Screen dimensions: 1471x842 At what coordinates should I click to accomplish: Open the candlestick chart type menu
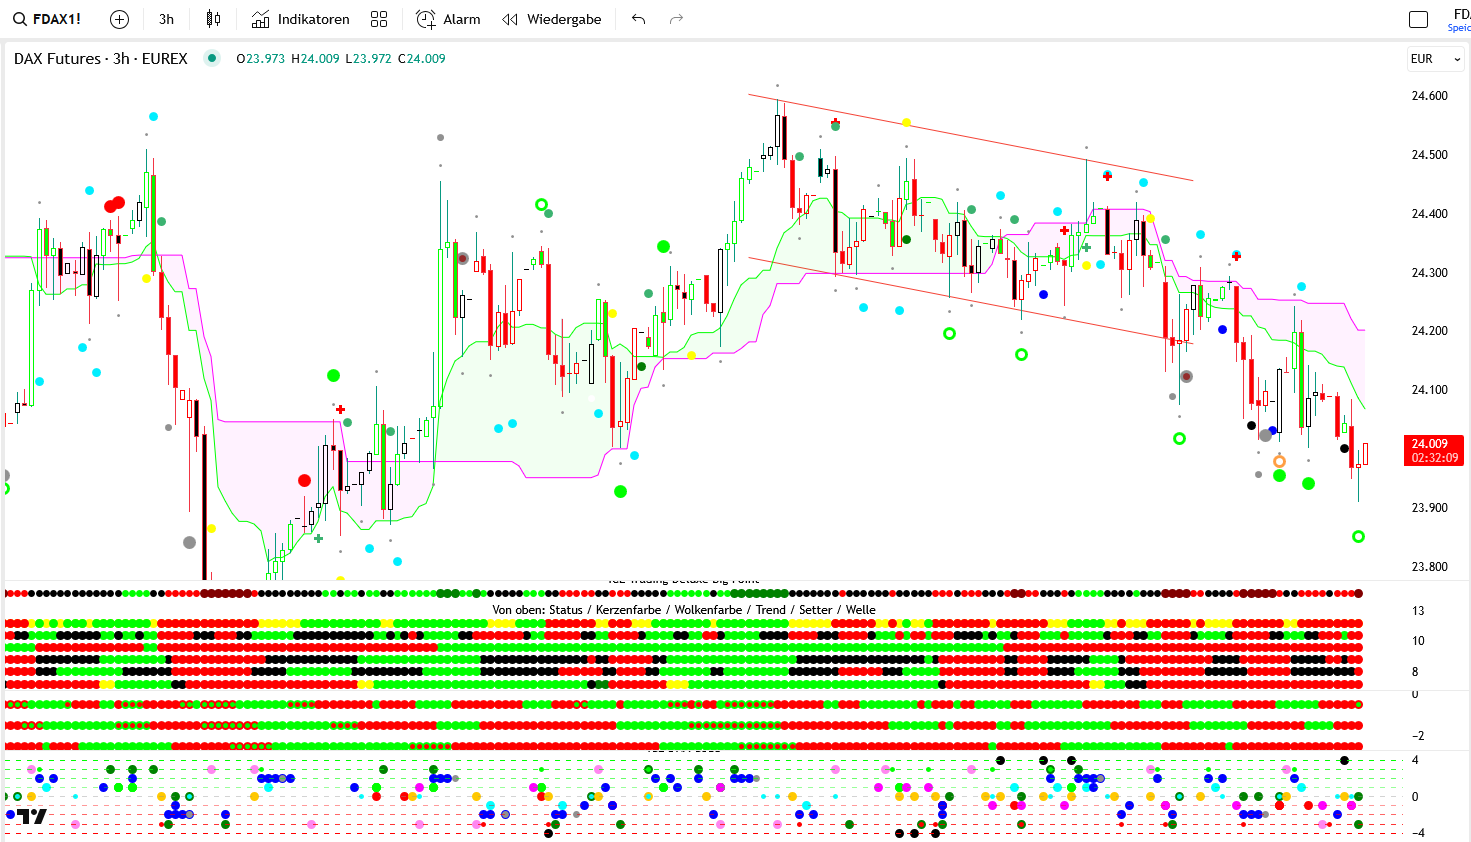tap(213, 19)
